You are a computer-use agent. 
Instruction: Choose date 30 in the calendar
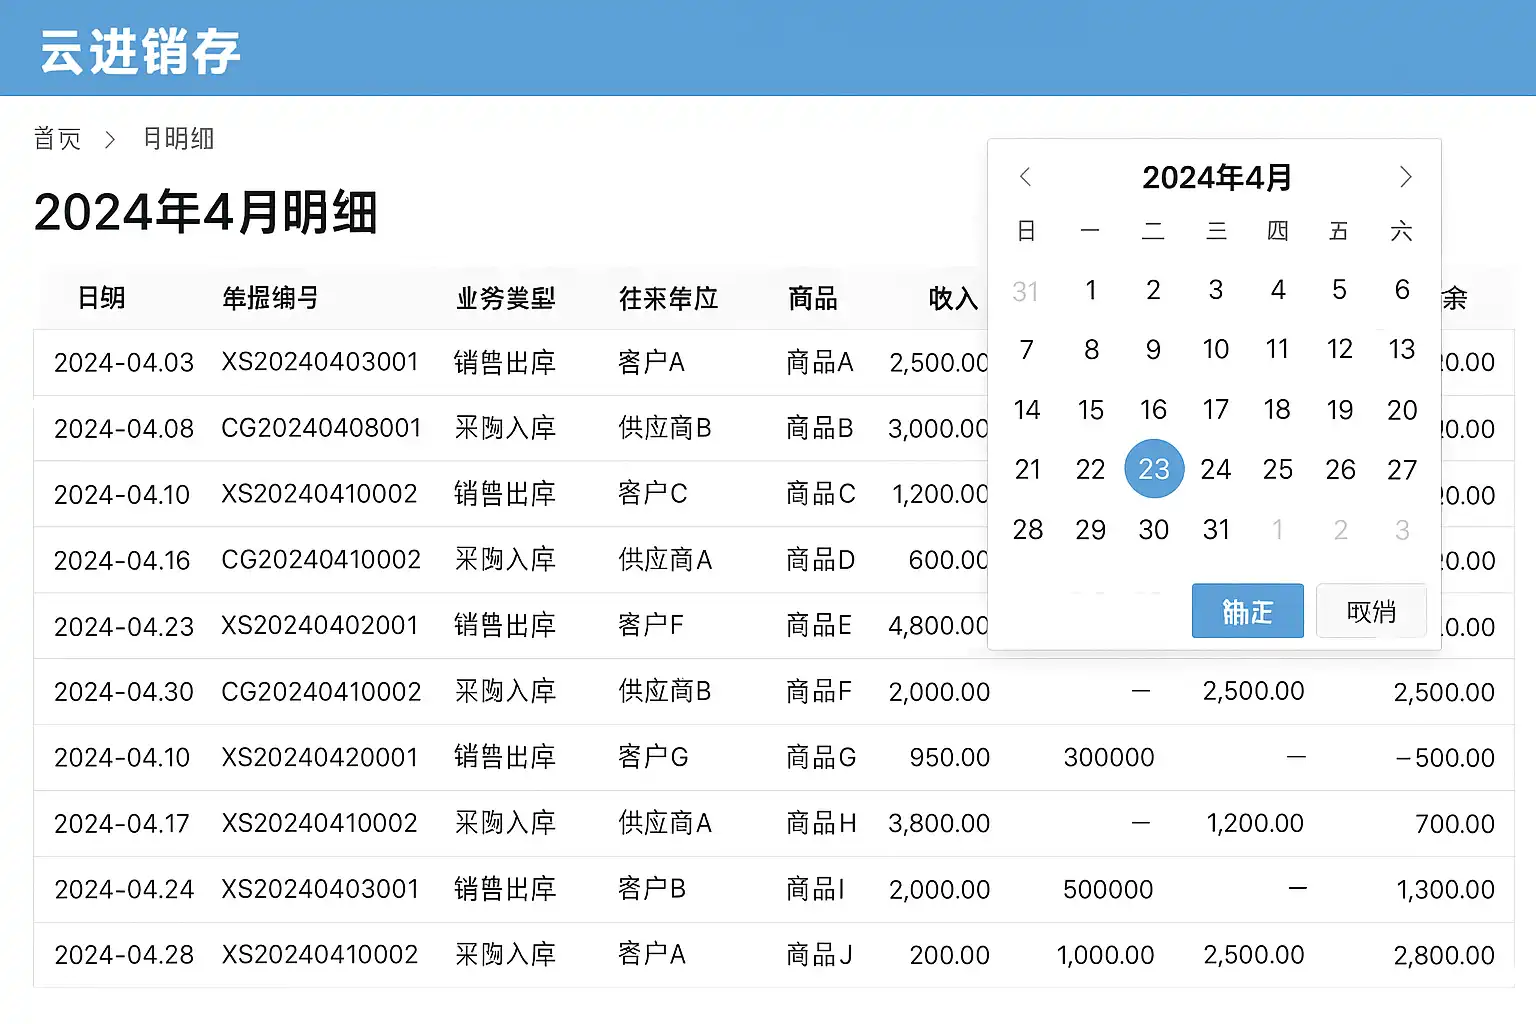point(1153,530)
